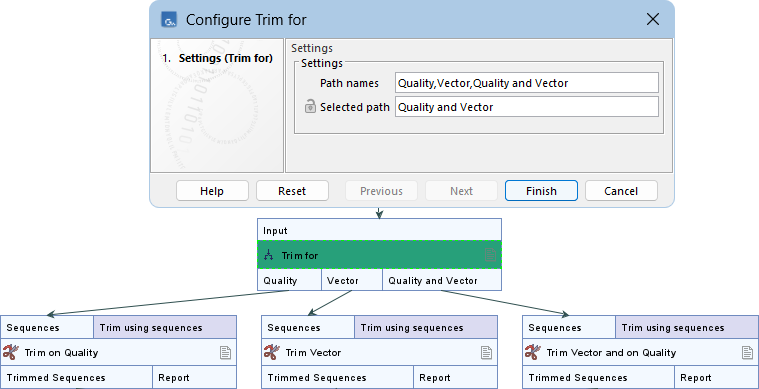
Task: Click Sequences input of Trim on Quality
Action: tap(47, 328)
